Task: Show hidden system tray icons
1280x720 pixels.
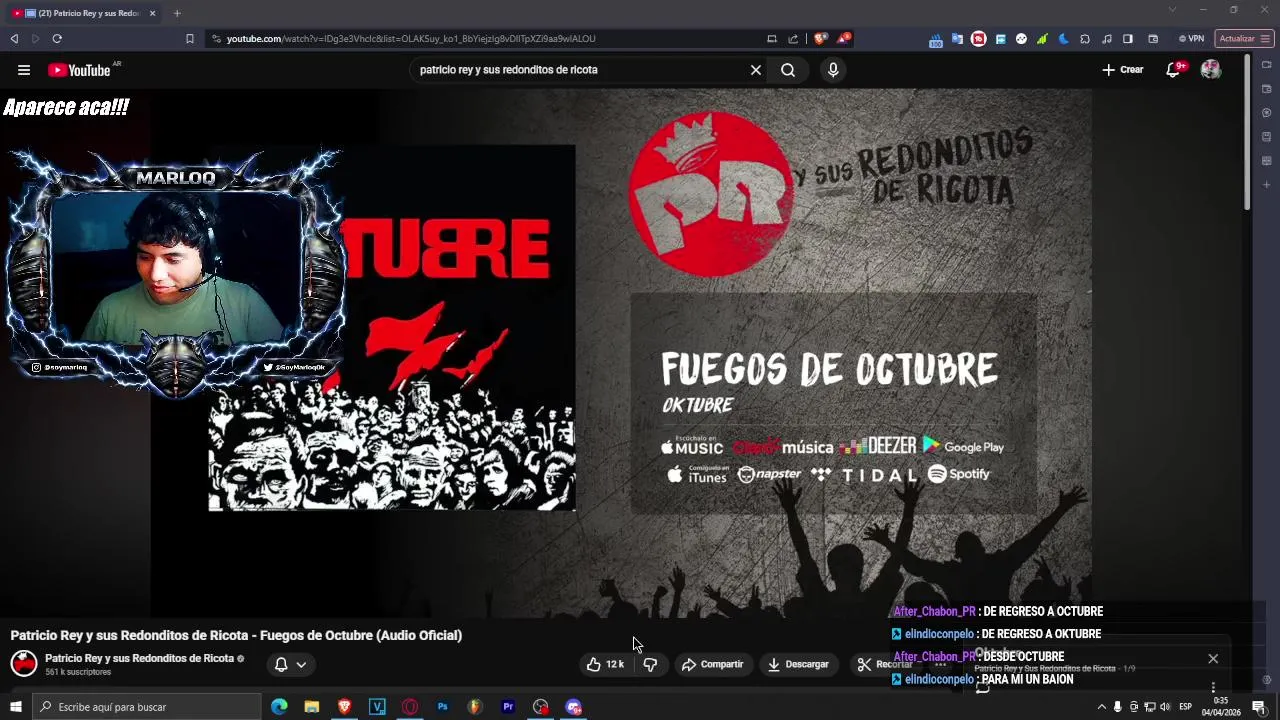Action: (1102, 707)
